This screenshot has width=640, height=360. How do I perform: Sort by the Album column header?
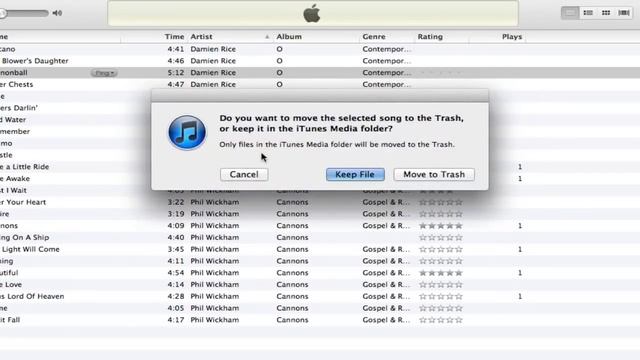pos(316,37)
